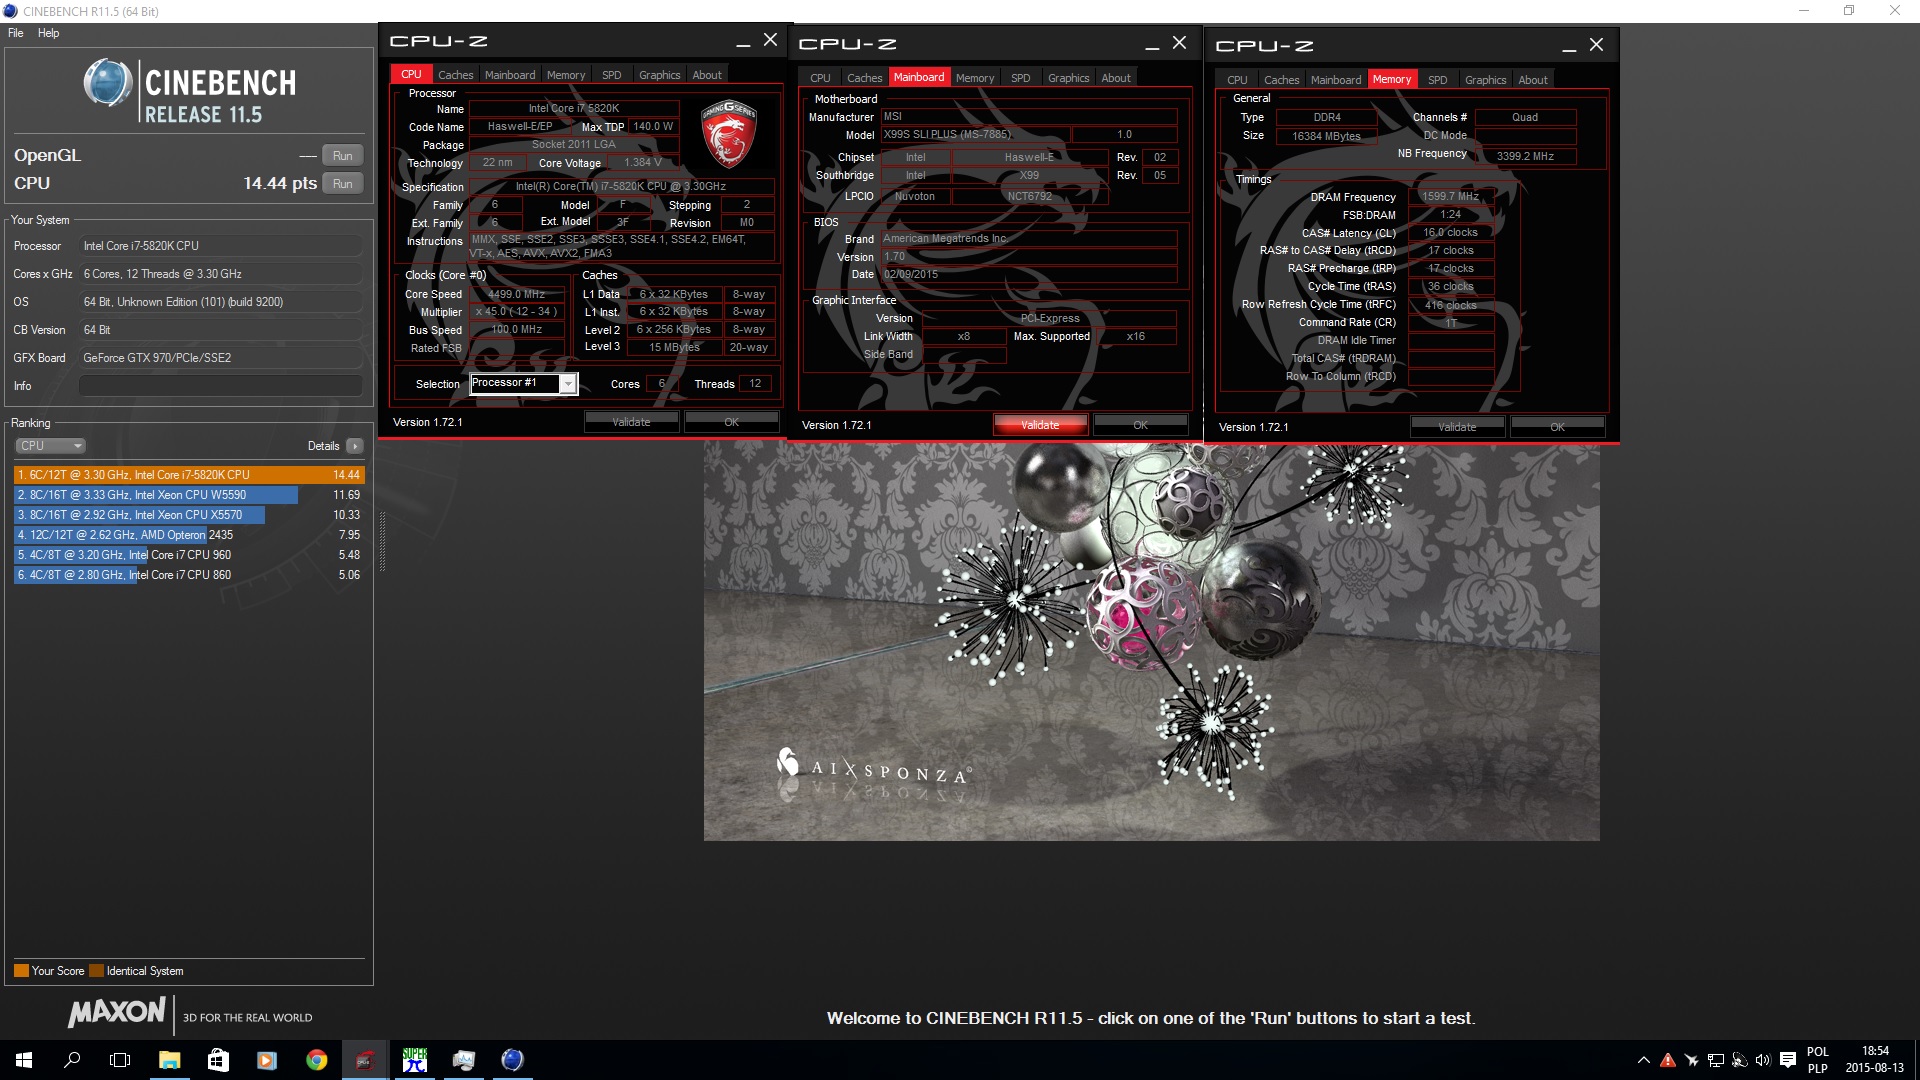Click Maxon logo at bottom

pos(117,1013)
